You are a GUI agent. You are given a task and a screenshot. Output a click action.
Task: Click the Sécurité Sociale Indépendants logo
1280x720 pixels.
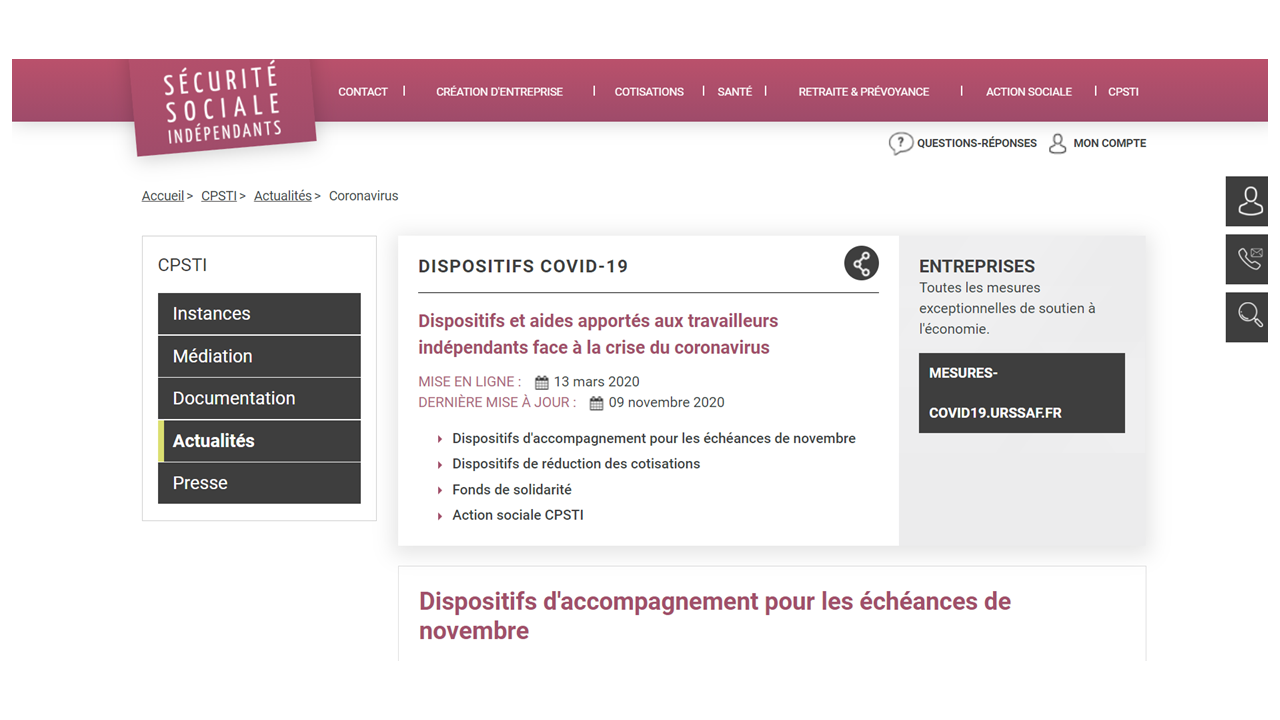click(x=224, y=106)
